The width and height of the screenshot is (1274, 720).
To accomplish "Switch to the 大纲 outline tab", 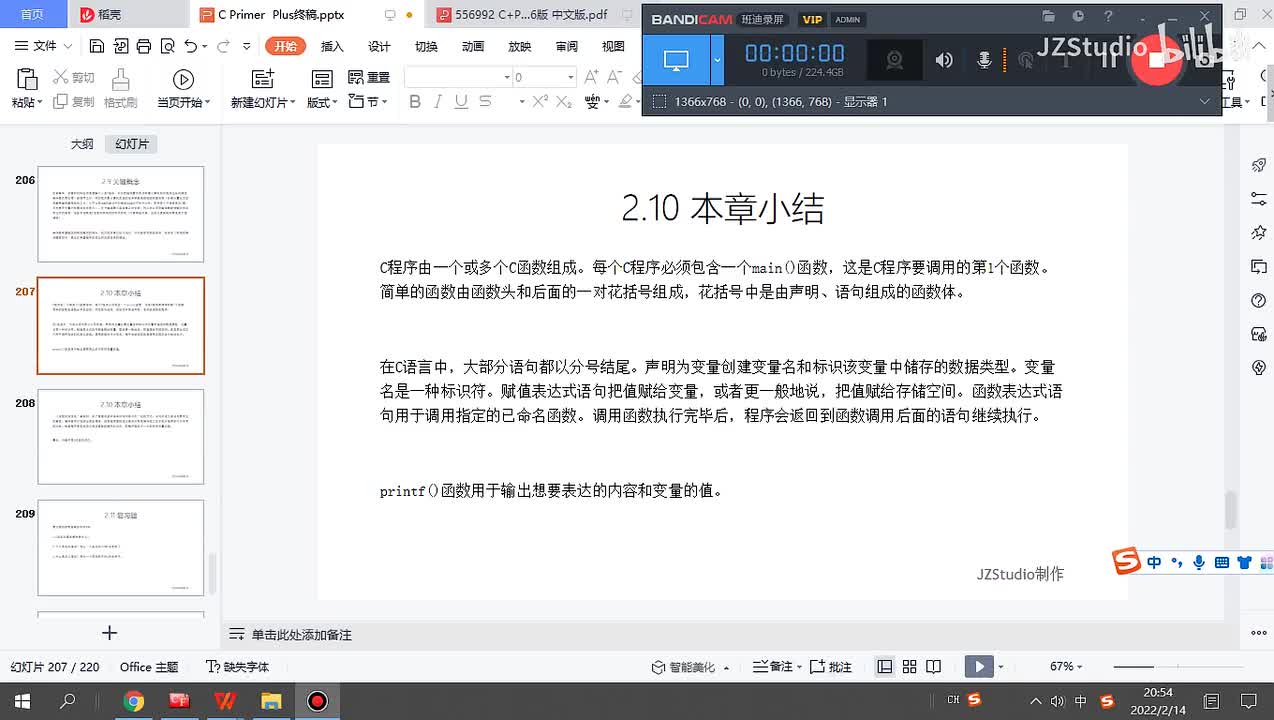I will (x=82, y=144).
